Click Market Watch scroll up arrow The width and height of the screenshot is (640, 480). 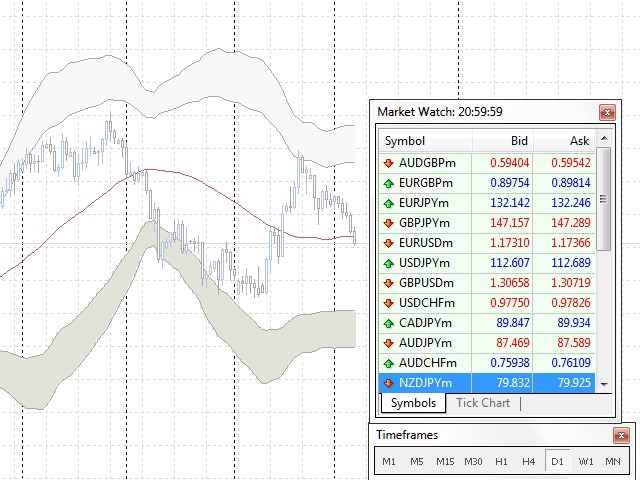point(604,139)
